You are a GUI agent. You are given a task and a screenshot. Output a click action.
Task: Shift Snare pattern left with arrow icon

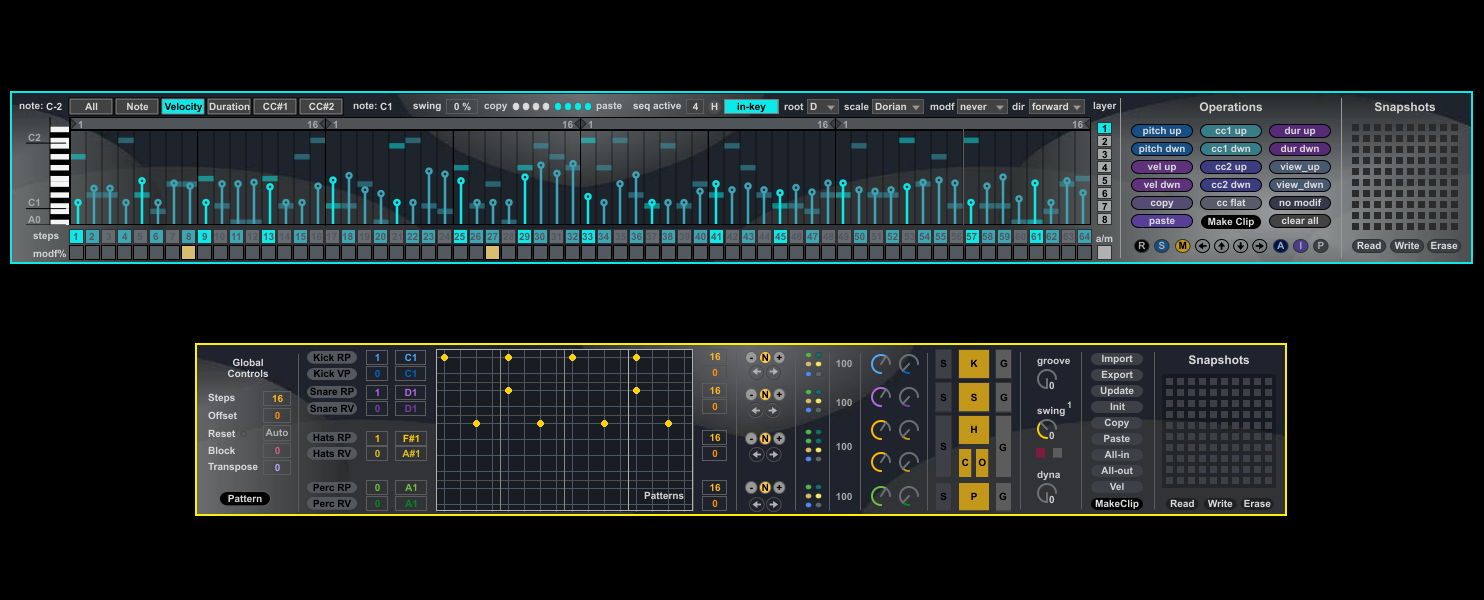pyautogui.click(x=757, y=410)
